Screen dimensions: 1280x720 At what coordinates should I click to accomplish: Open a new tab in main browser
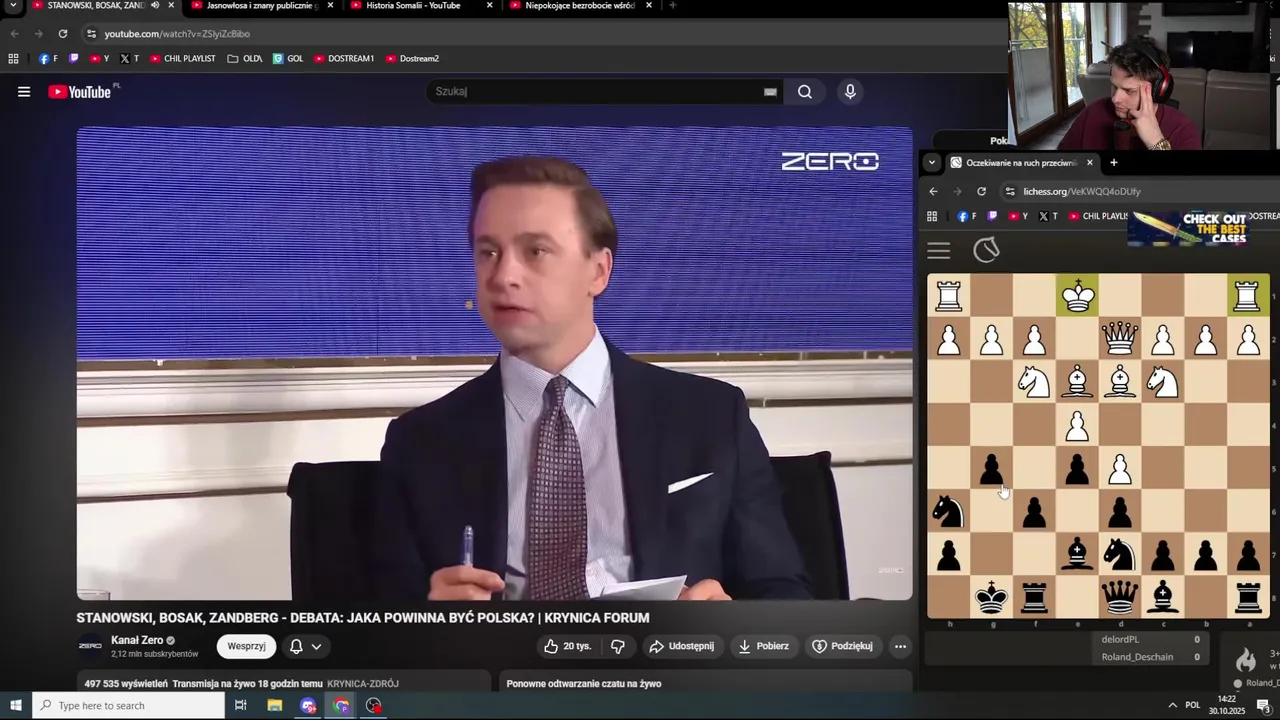coord(672,6)
